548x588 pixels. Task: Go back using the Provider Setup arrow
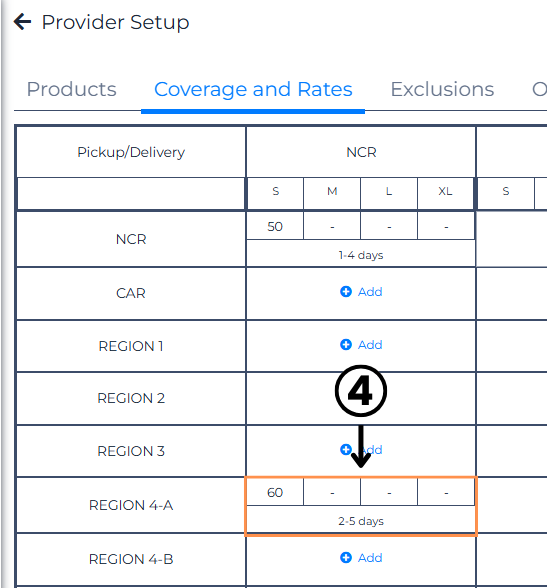pos(23,22)
